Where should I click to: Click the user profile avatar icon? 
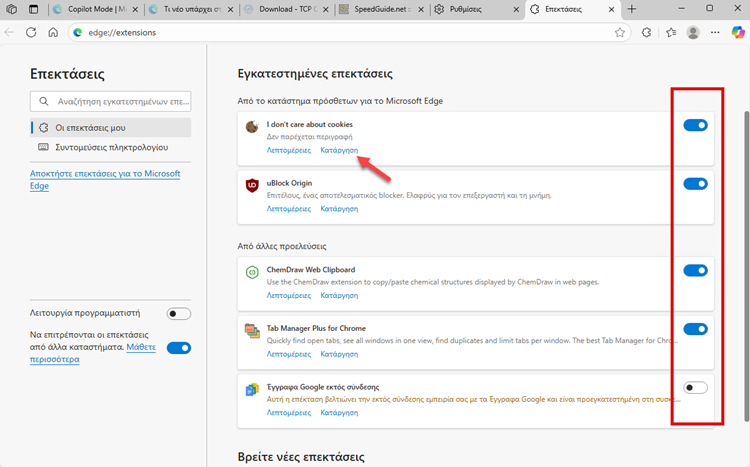[693, 32]
